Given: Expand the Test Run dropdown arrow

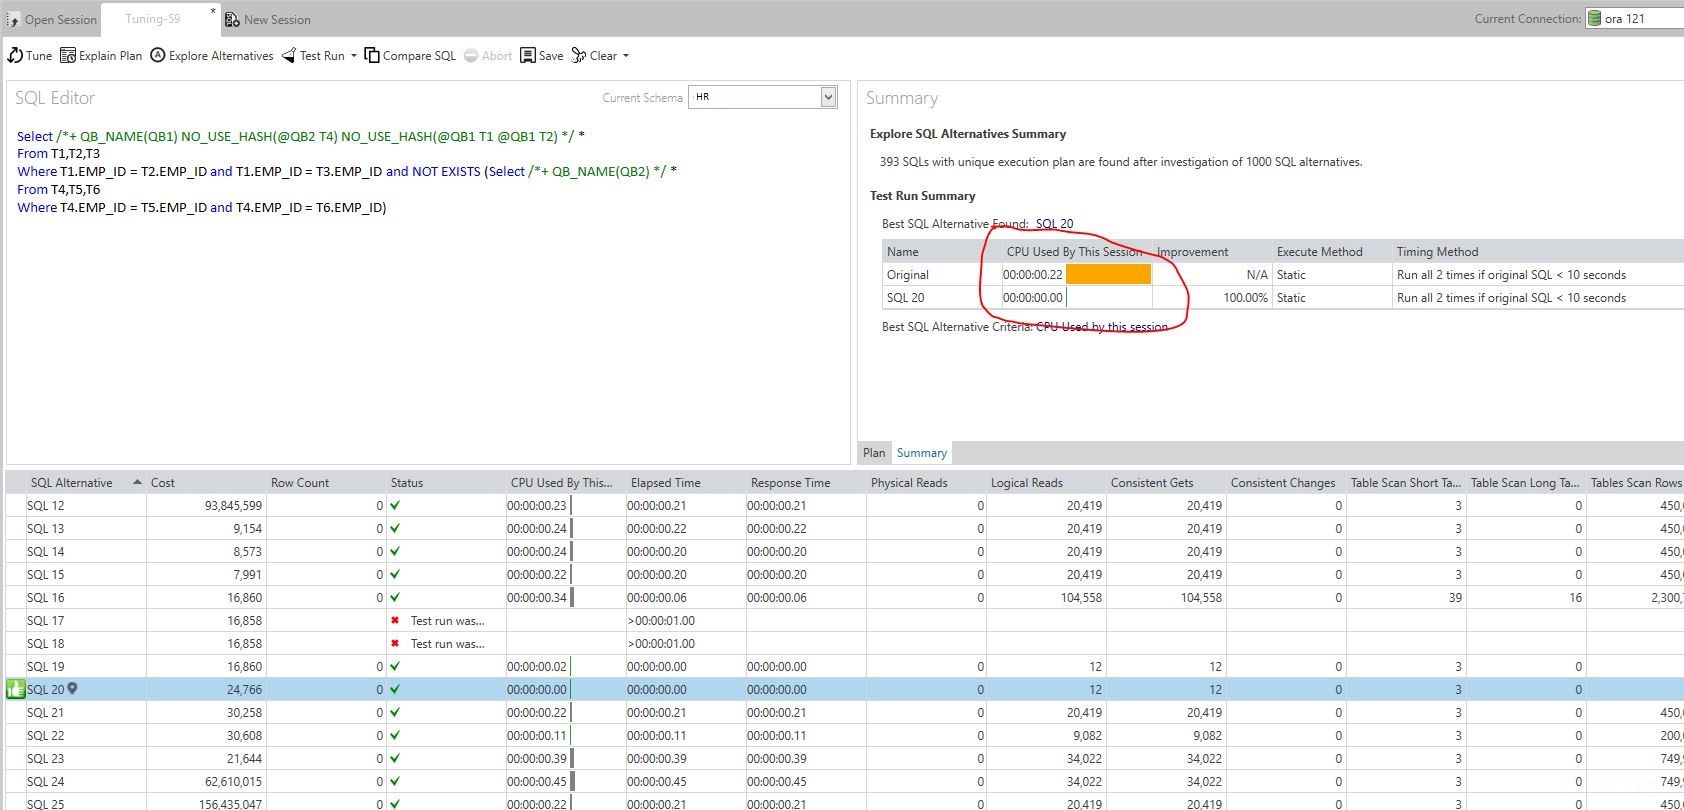Looking at the screenshot, I should (354, 56).
